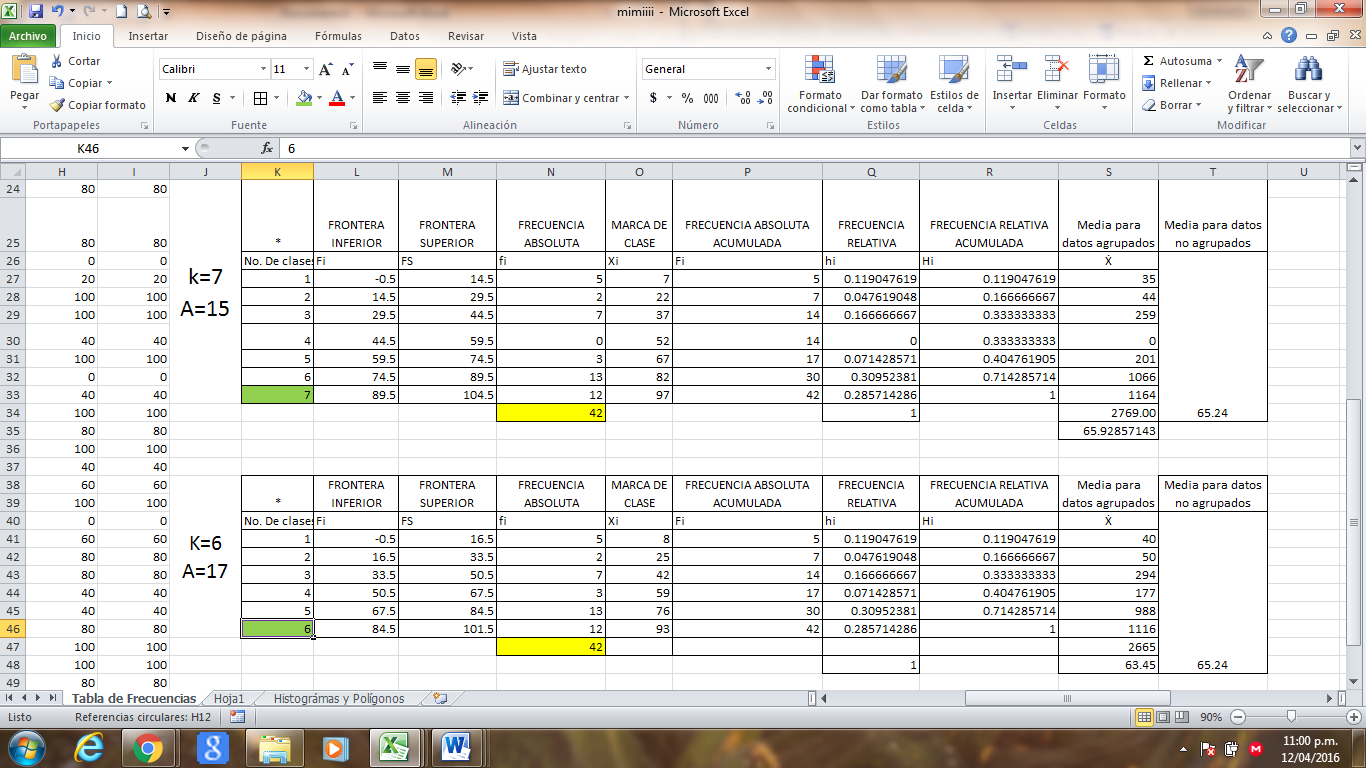The image size is (1366, 768).
Task: Expand the Calibri font name dropdown
Action: coord(264,69)
